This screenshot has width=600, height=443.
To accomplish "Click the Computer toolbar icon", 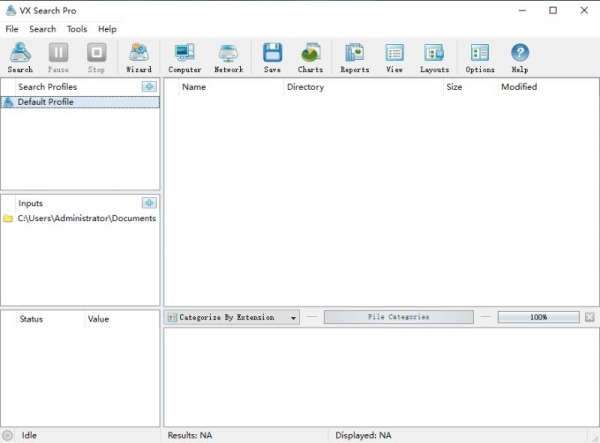I will [184, 57].
